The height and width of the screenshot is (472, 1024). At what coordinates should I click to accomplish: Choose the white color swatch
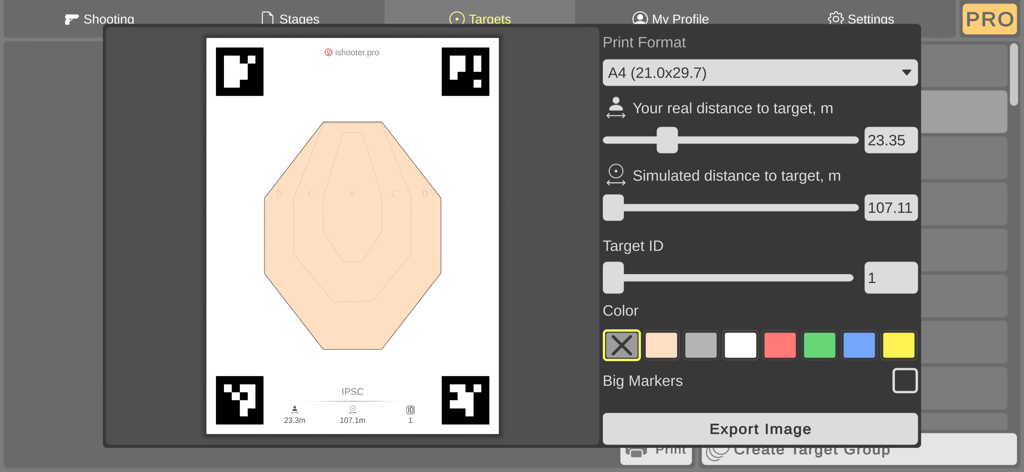[x=741, y=345]
